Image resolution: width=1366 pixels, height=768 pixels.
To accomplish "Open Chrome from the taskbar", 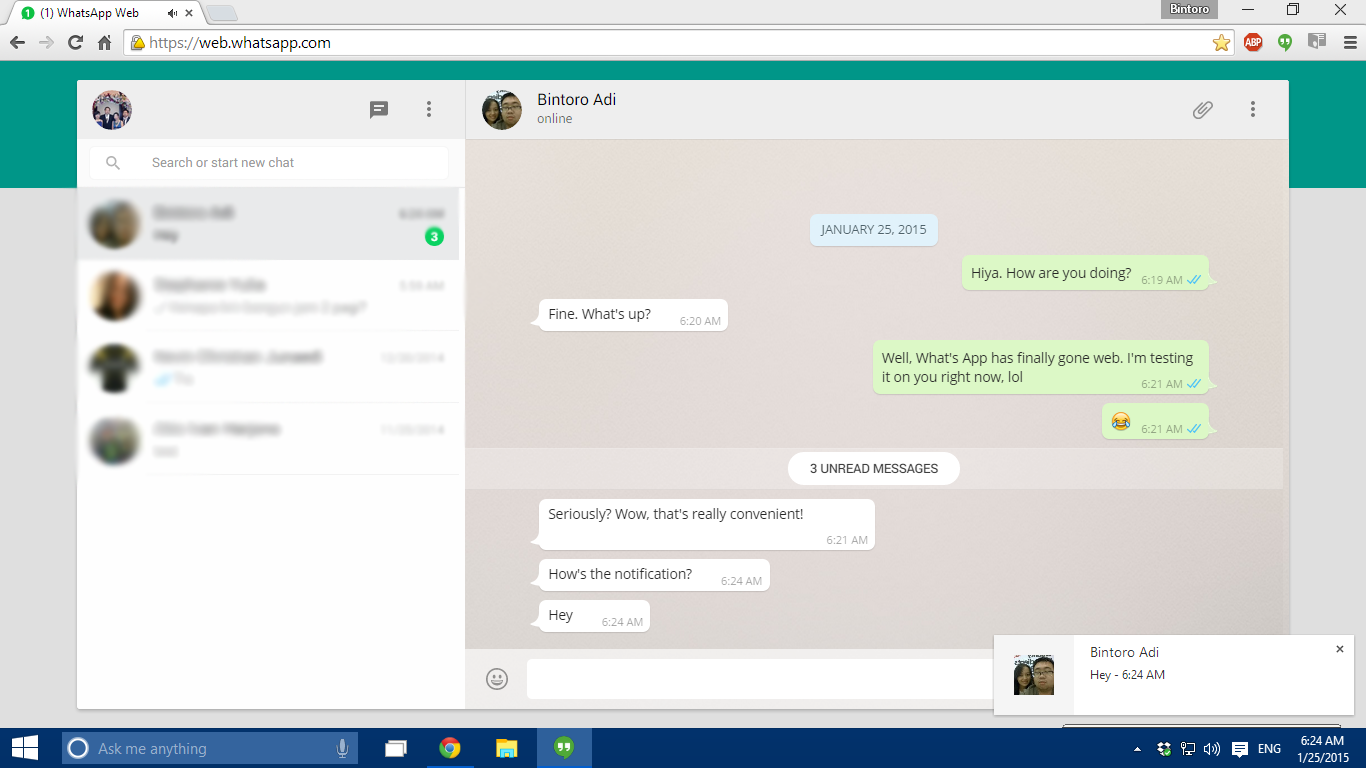I will pyautogui.click(x=450, y=748).
